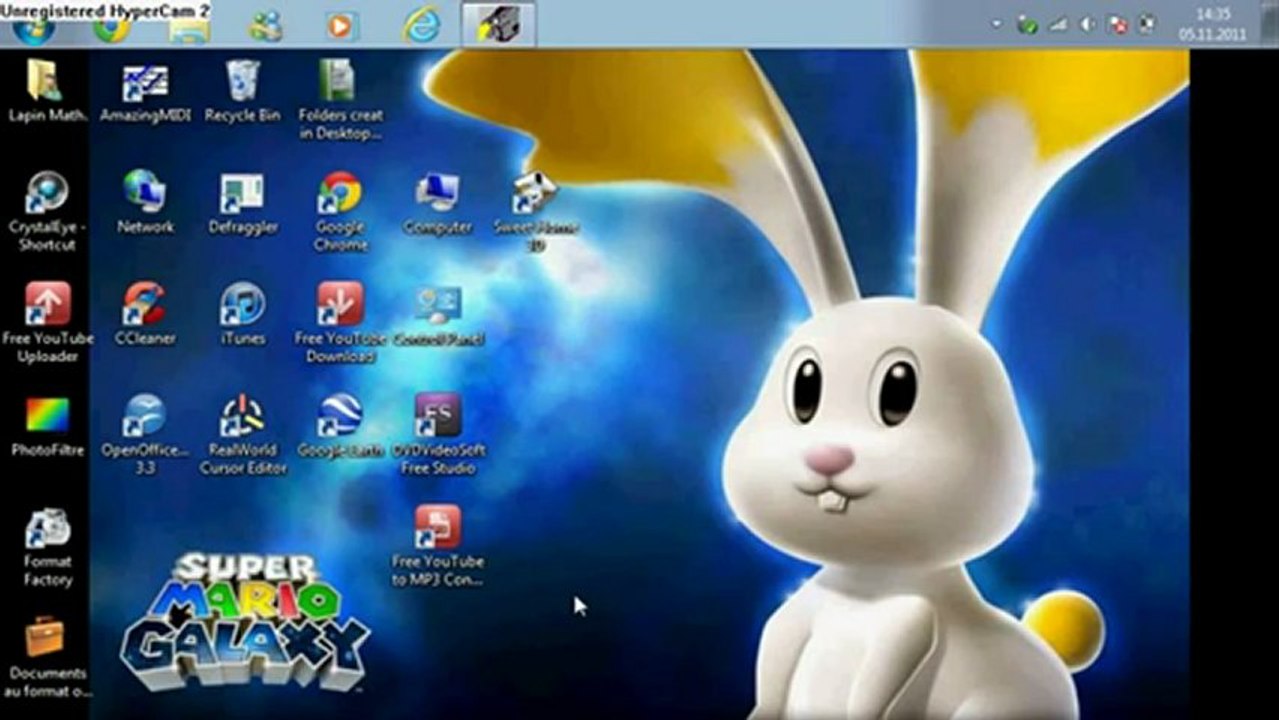Image resolution: width=1279 pixels, height=720 pixels.
Task: Select the Control Panel desktop icon
Action: [x=438, y=316]
